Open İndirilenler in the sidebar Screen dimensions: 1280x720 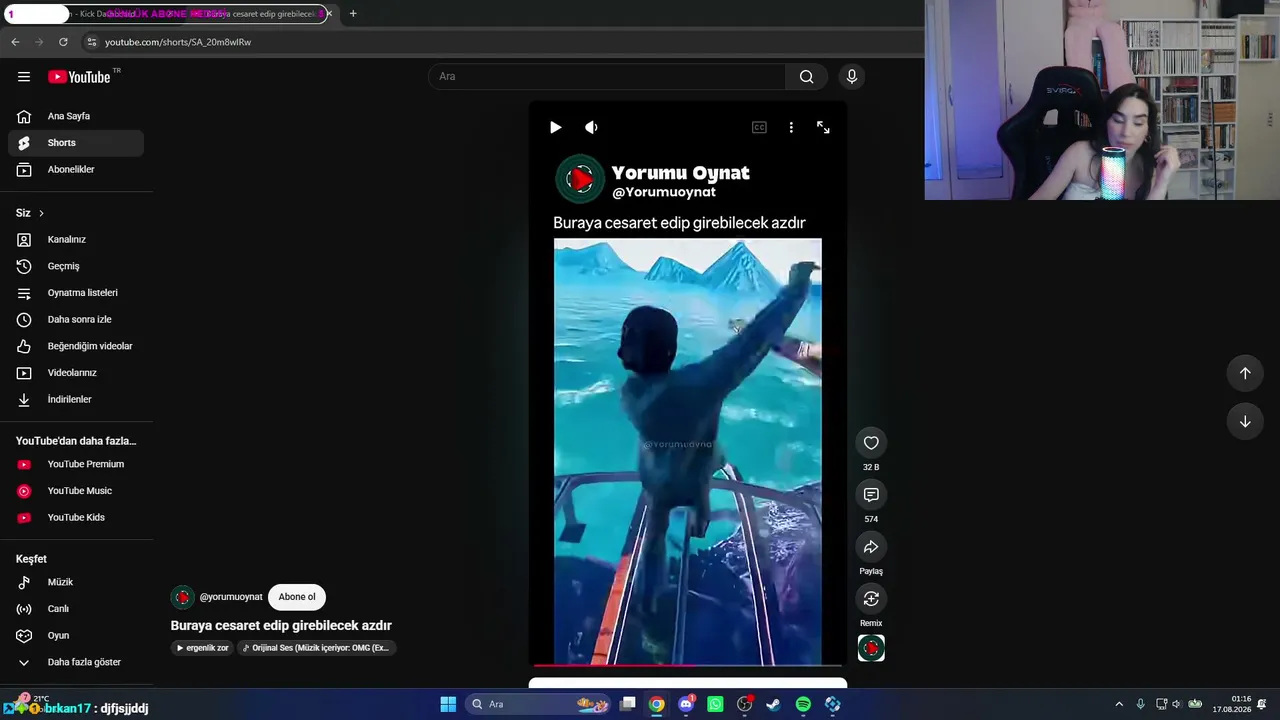pyautogui.click(x=76, y=400)
